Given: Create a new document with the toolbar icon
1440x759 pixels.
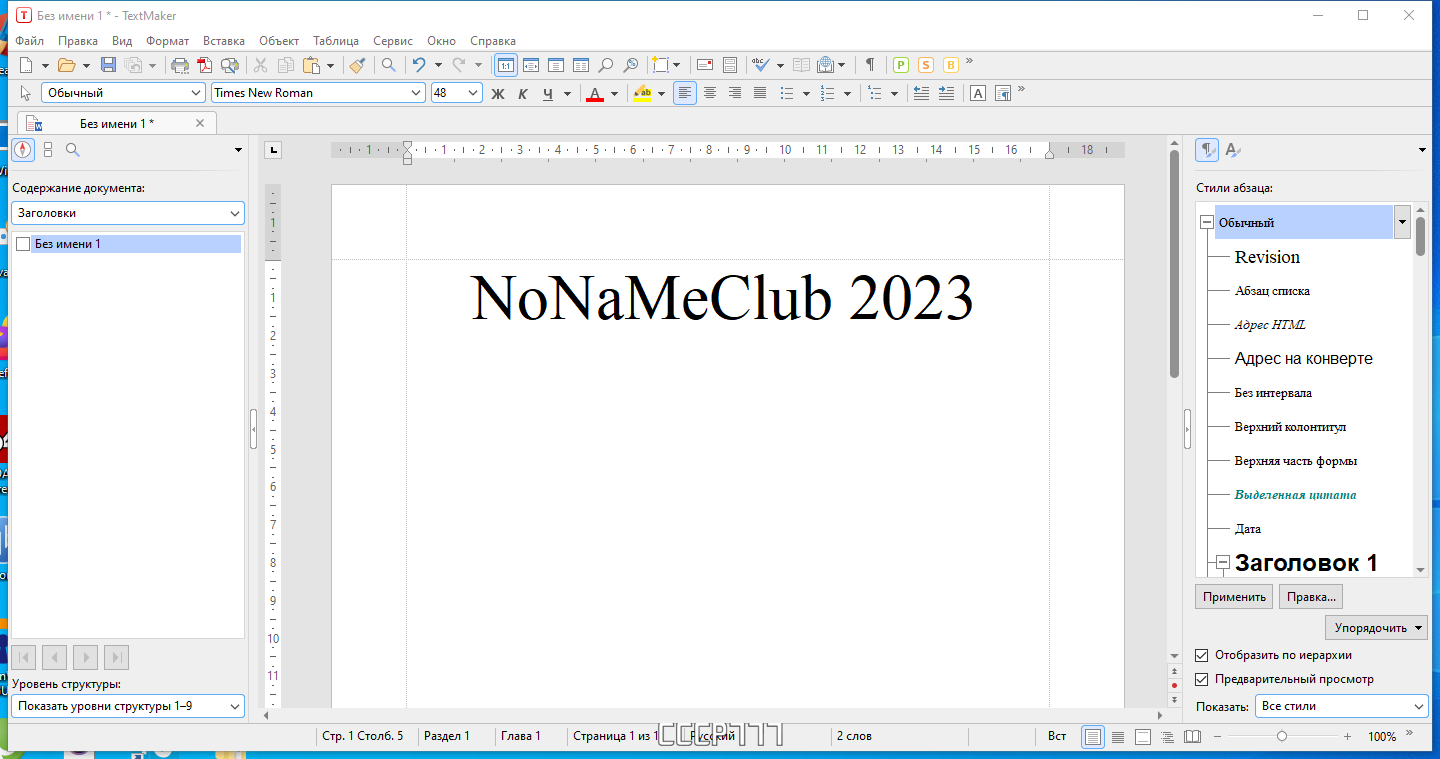Looking at the screenshot, I should coord(27,65).
